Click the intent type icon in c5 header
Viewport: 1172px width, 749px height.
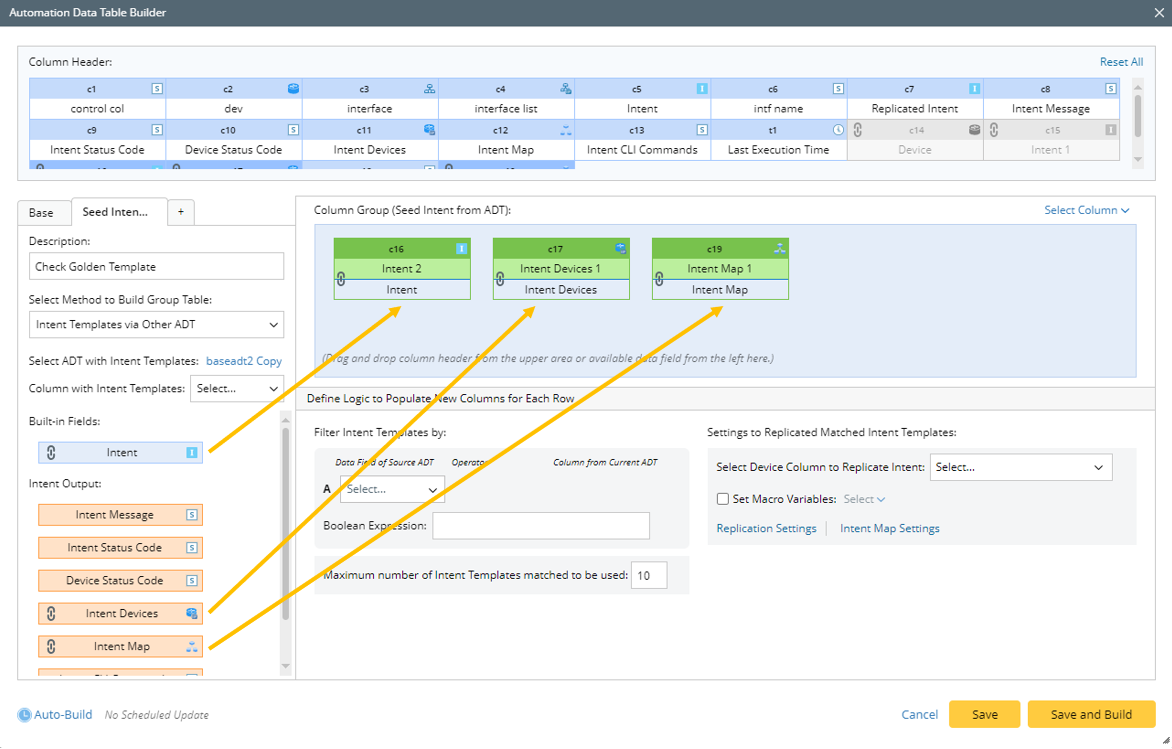[702, 88]
